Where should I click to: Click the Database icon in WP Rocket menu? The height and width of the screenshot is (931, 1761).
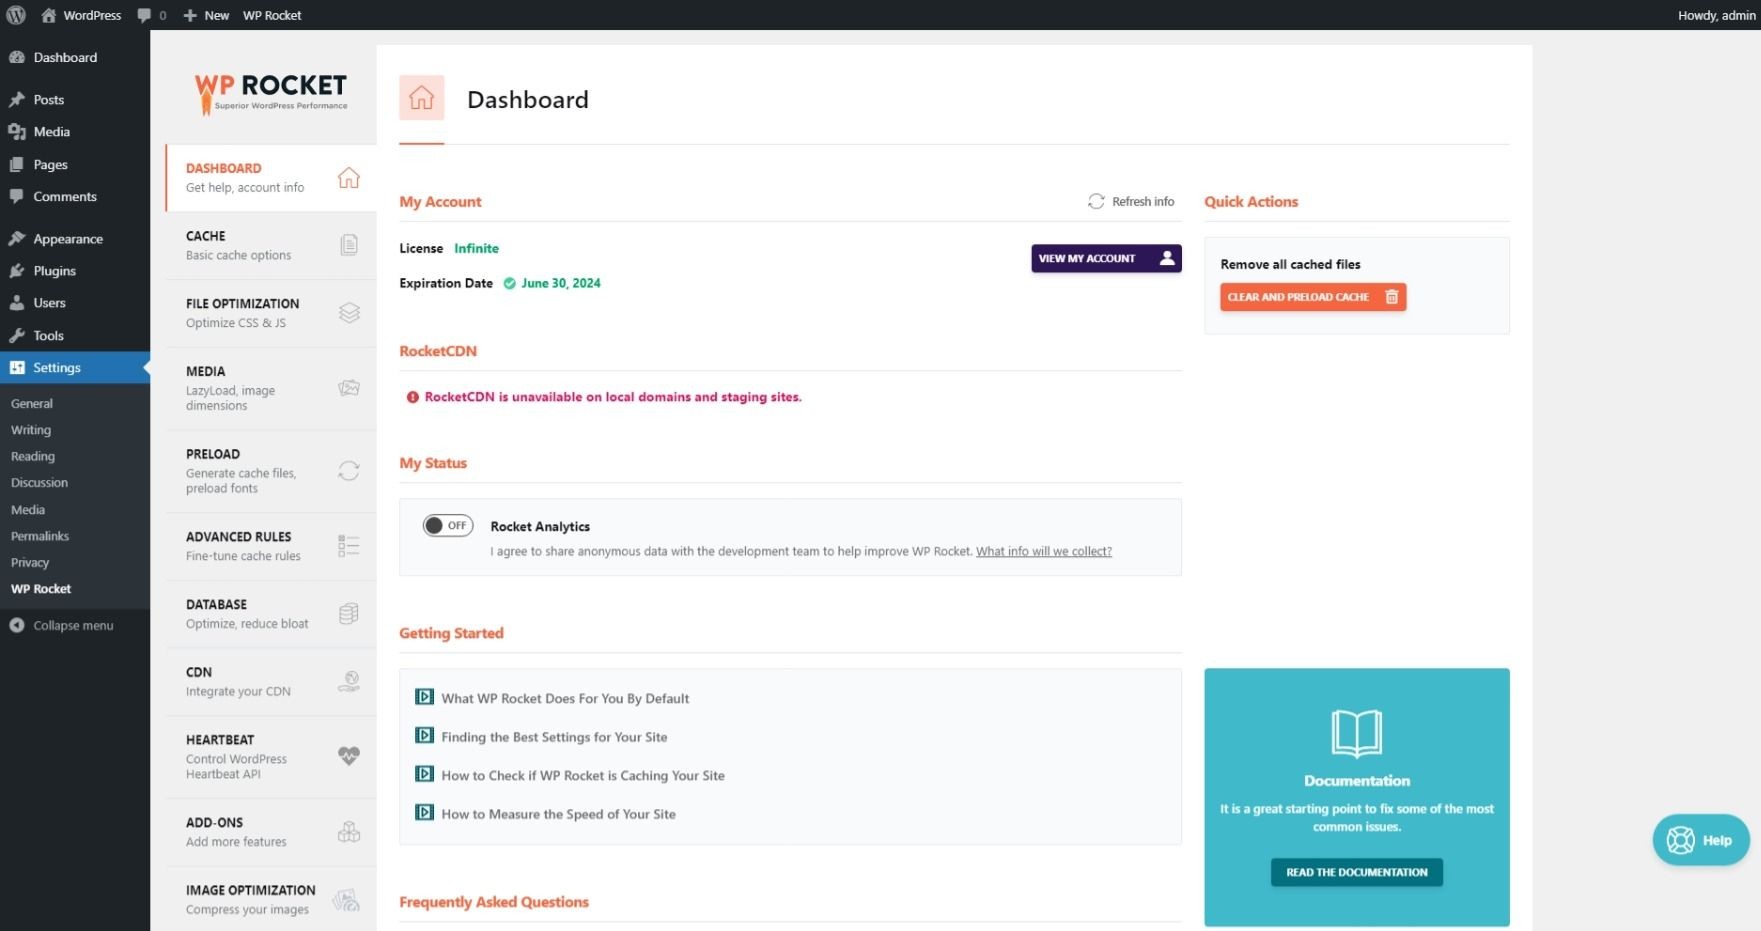[x=348, y=614]
